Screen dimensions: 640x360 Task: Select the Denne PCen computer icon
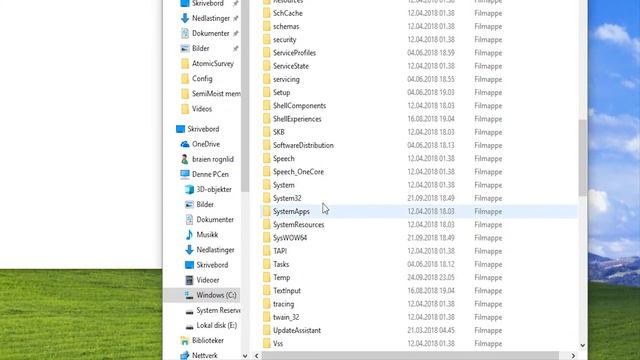click(185, 174)
